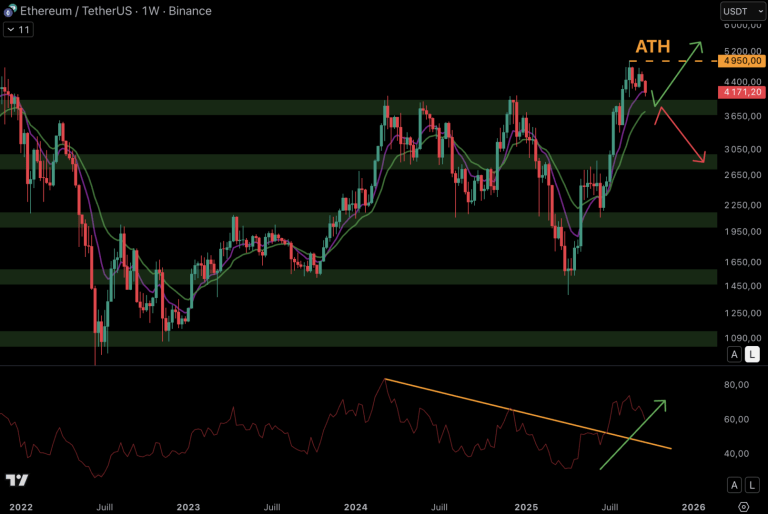
Task: Toggle log scale L on price pane
Action: click(x=752, y=354)
